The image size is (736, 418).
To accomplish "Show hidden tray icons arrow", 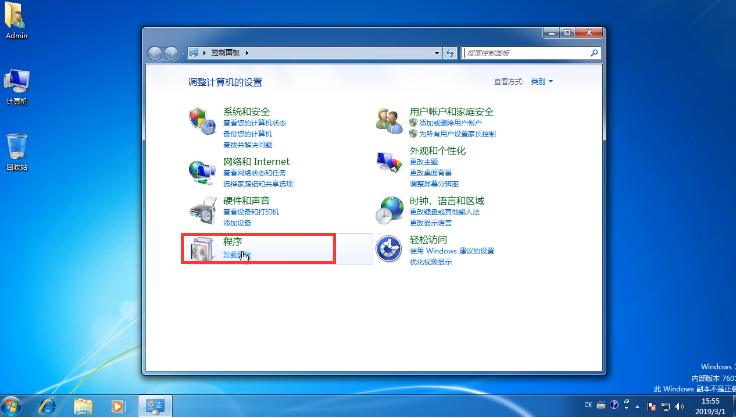I will click(x=637, y=406).
